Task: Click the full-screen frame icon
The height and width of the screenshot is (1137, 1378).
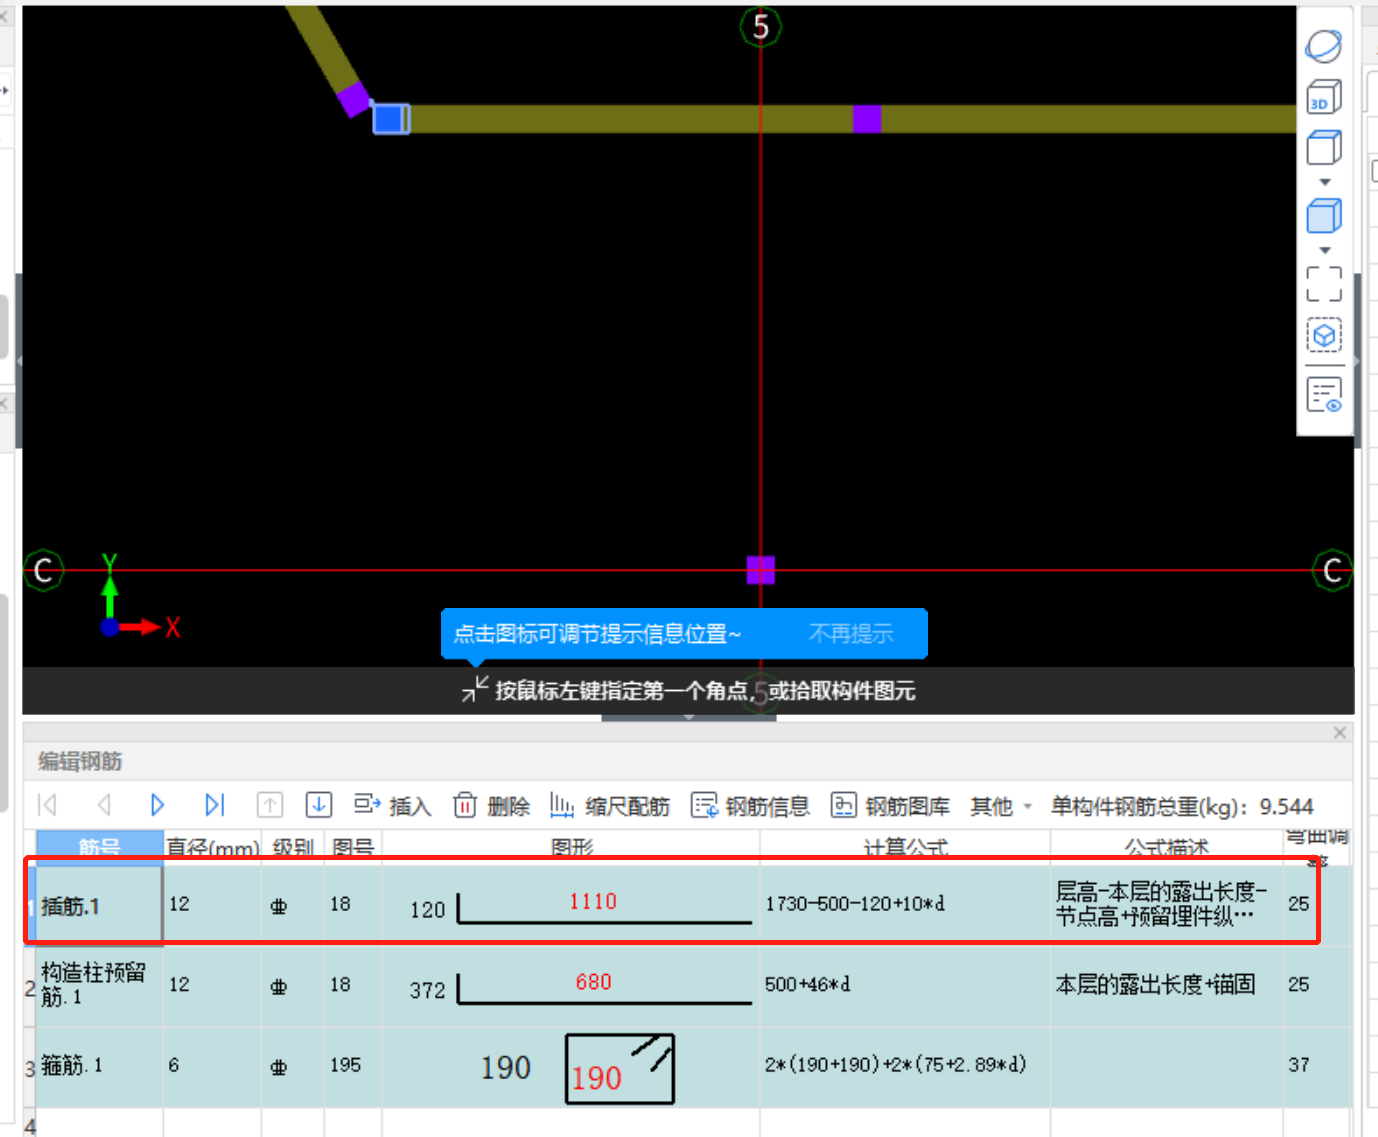Action: tap(1324, 284)
